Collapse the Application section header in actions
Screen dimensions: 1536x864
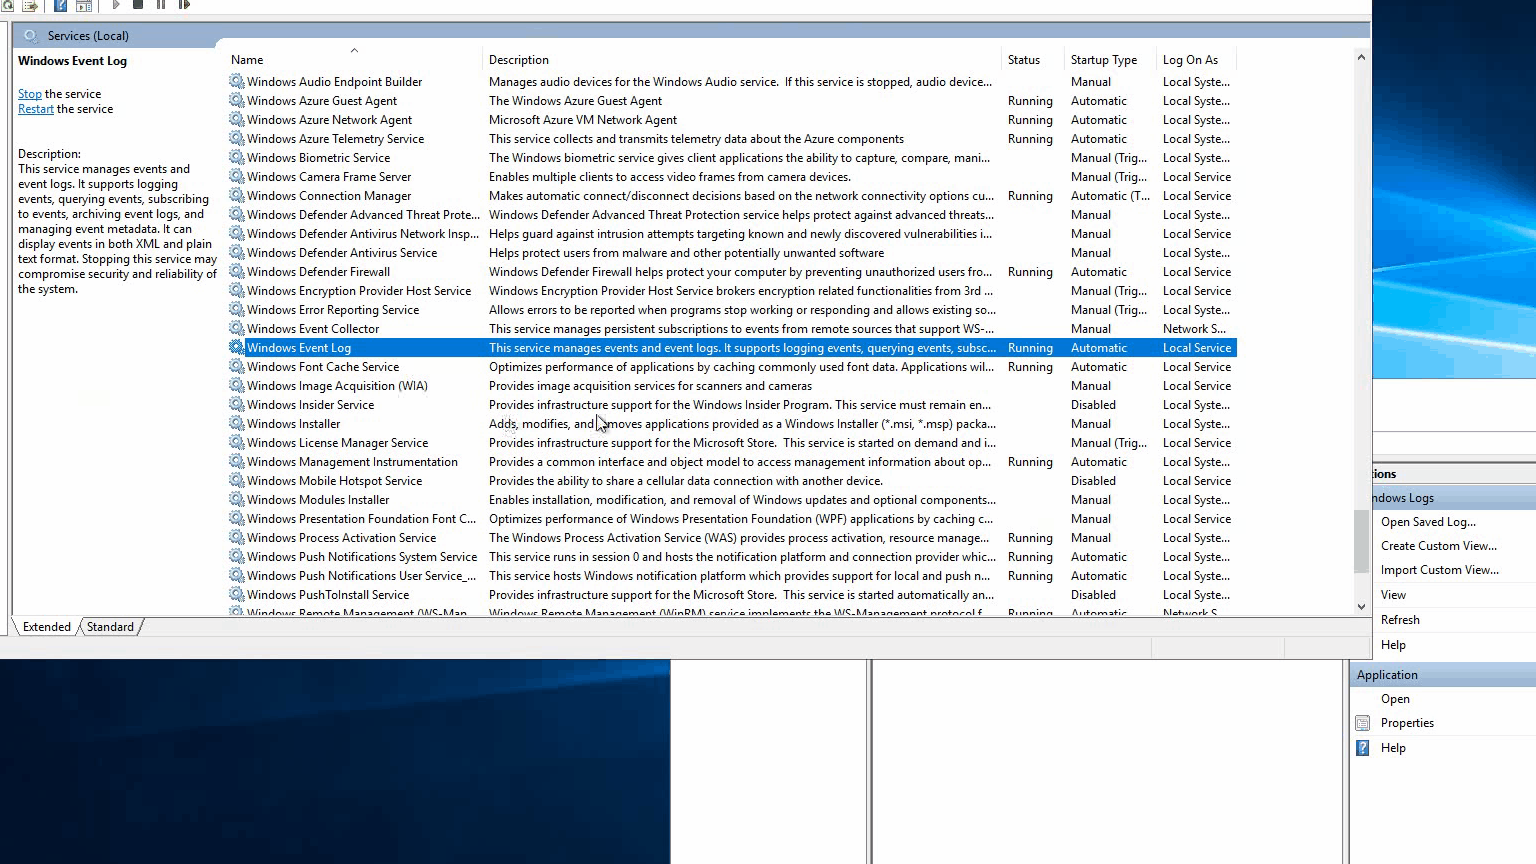coord(1443,675)
